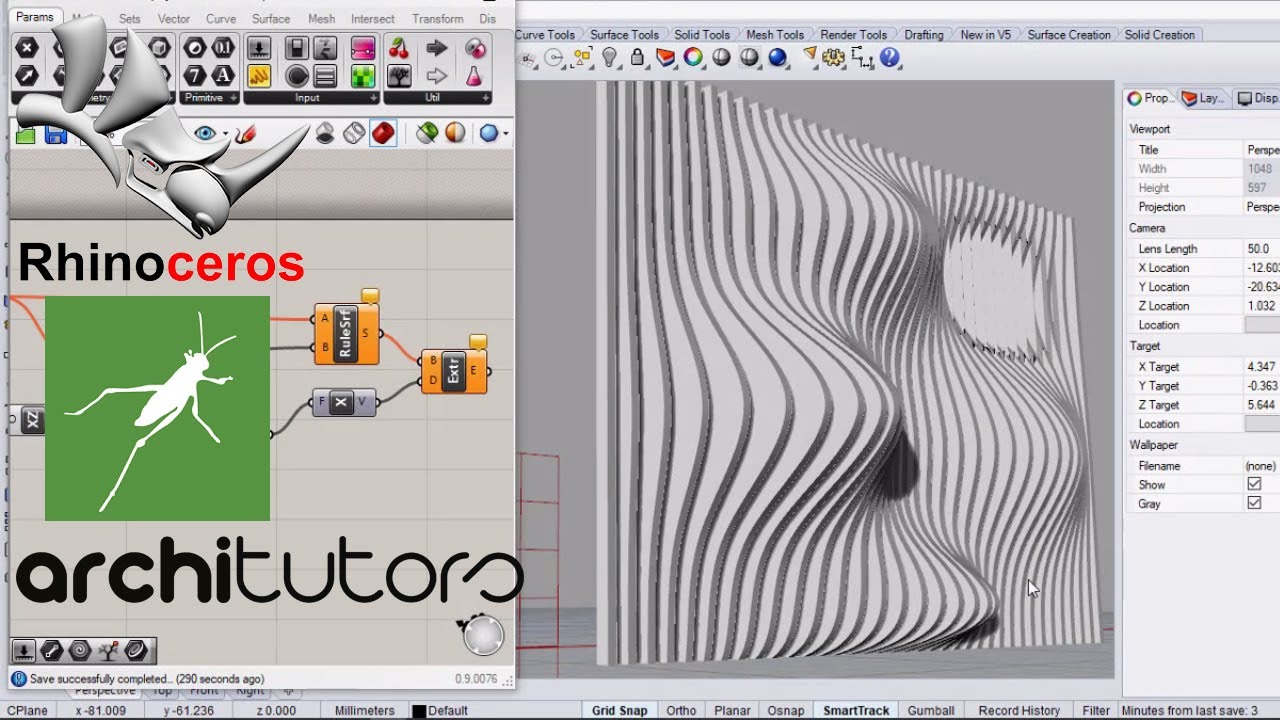
Task: Choose the Number (0.1) primitive parameter
Action: (223, 48)
